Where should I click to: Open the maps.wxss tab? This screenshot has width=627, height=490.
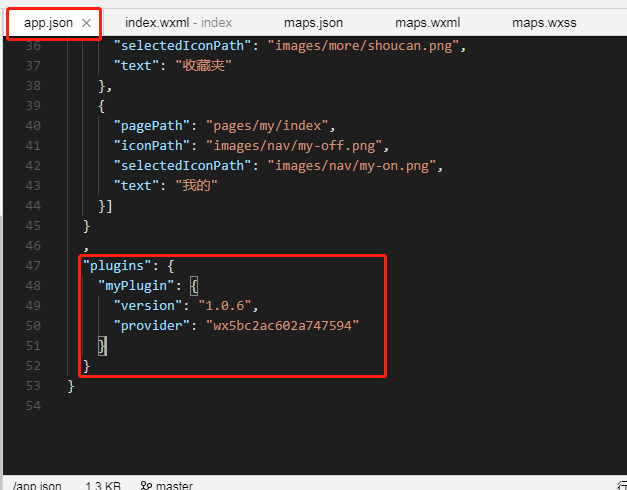(544, 23)
